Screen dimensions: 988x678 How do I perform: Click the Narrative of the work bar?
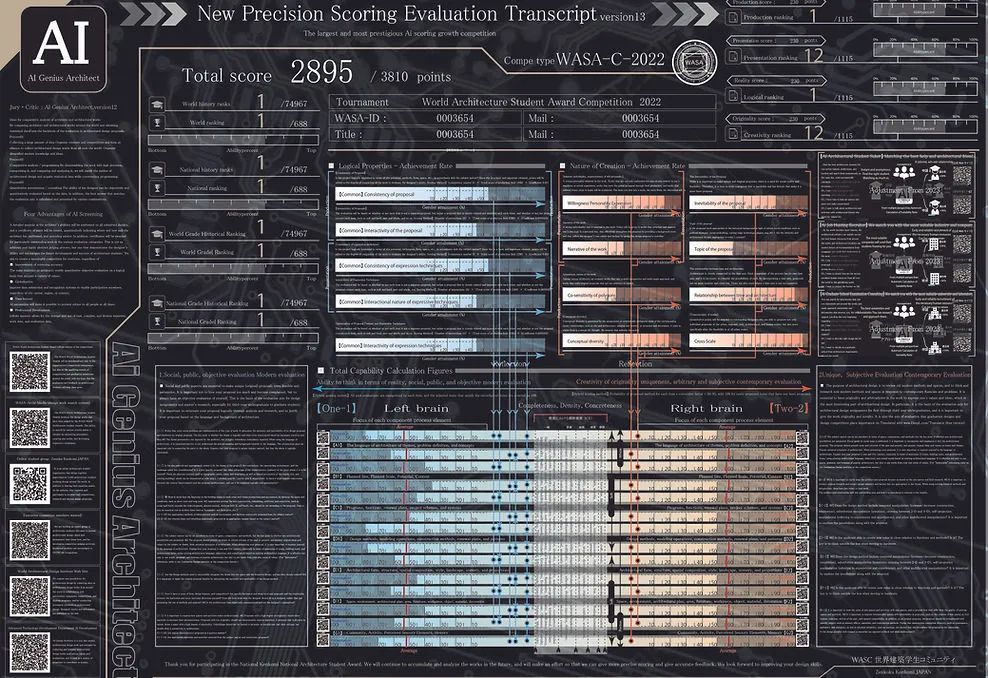click(621, 249)
